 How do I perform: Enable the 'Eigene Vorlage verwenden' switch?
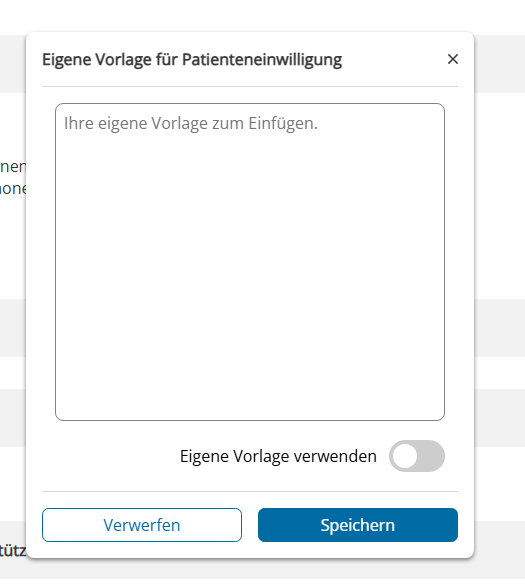point(417,456)
